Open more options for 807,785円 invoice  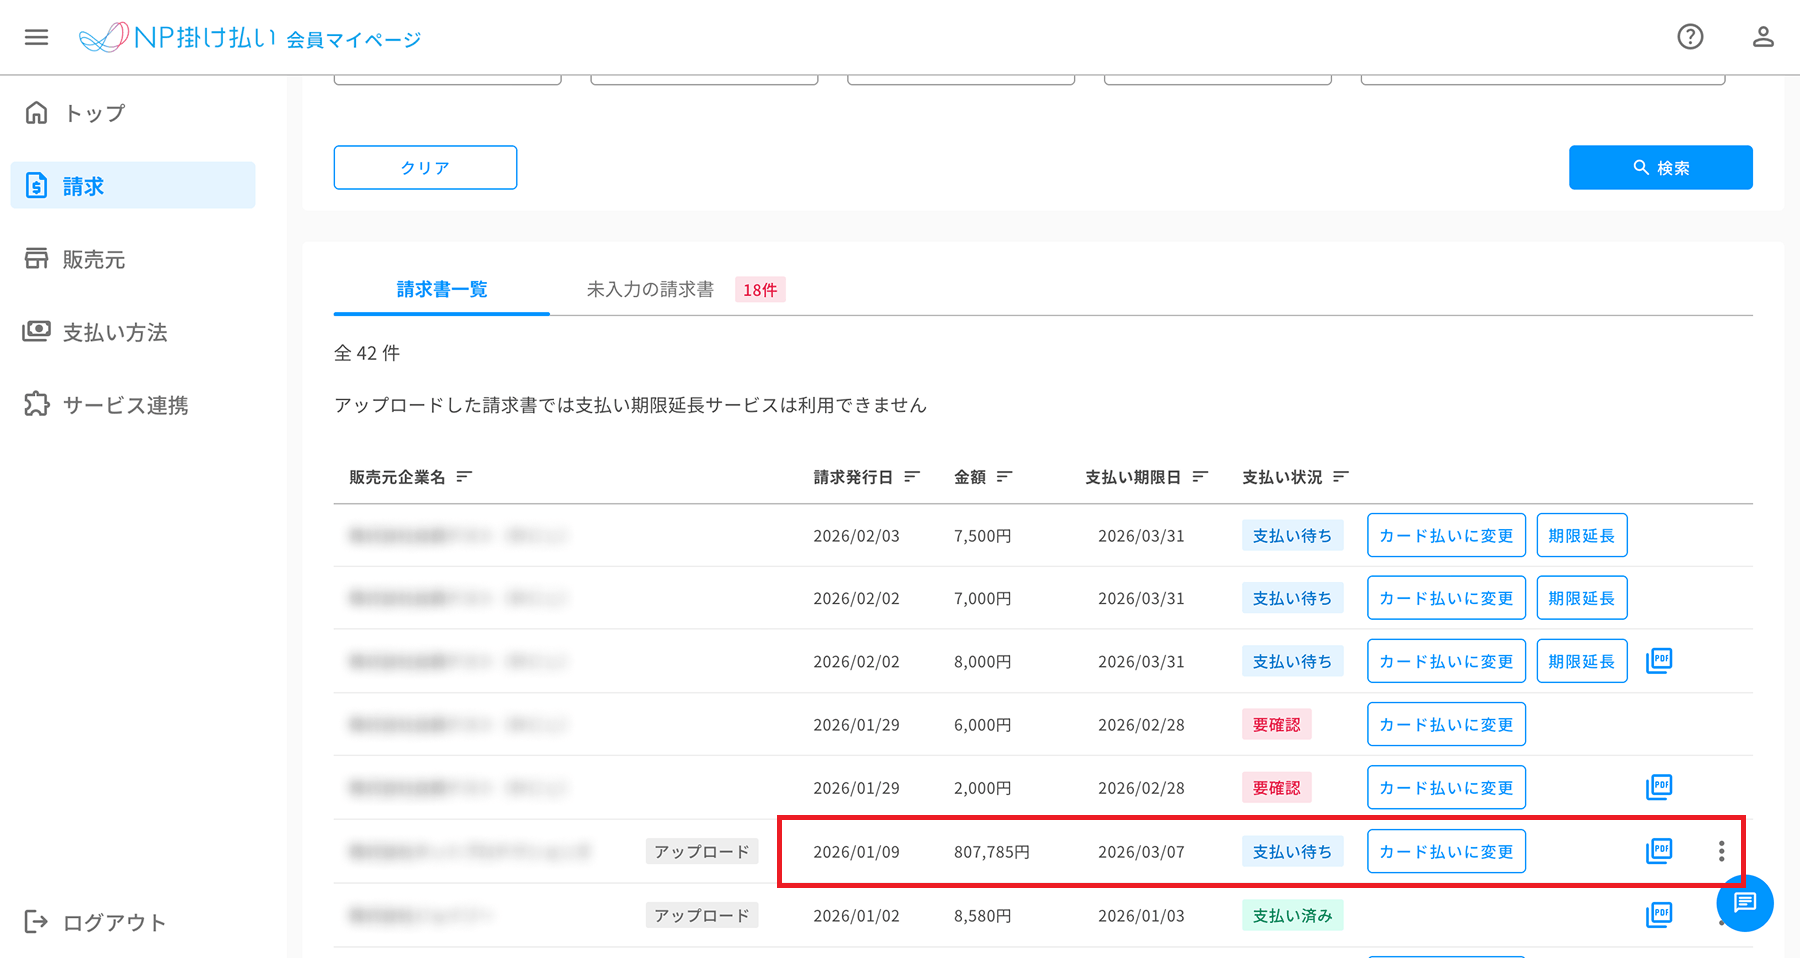click(1721, 851)
